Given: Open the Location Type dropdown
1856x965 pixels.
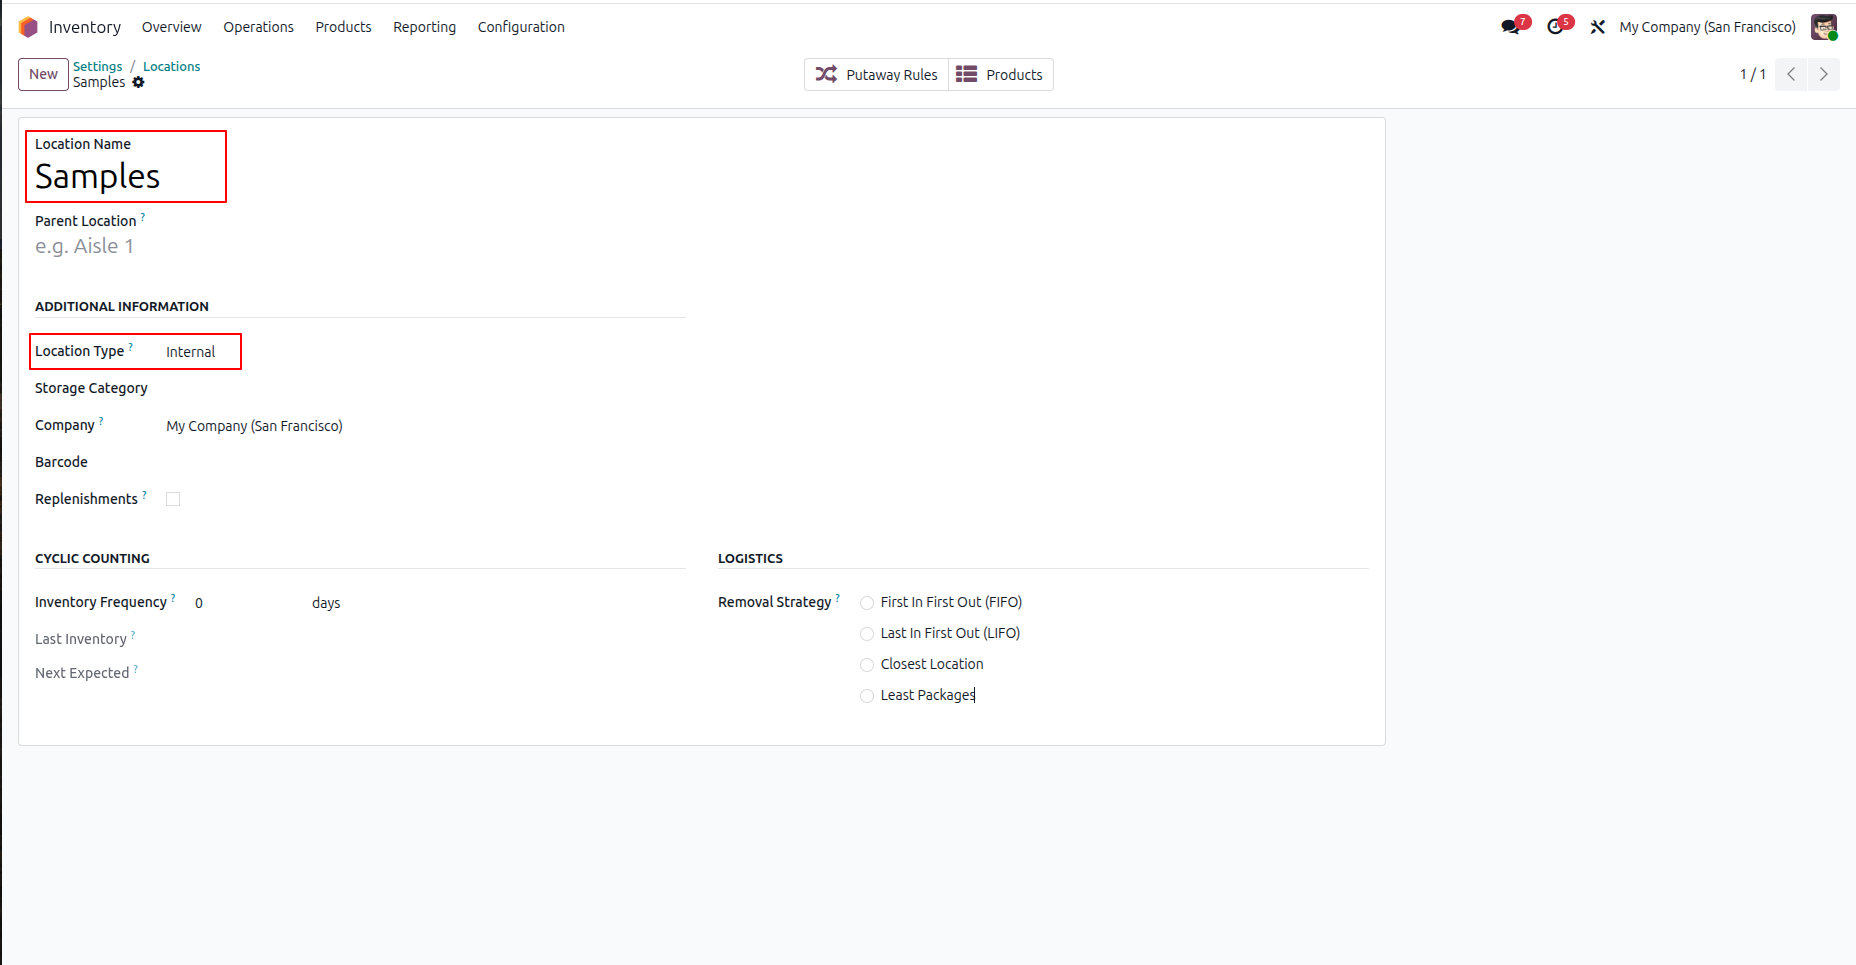Looking at the screenshot, I should tap(200, 352).
